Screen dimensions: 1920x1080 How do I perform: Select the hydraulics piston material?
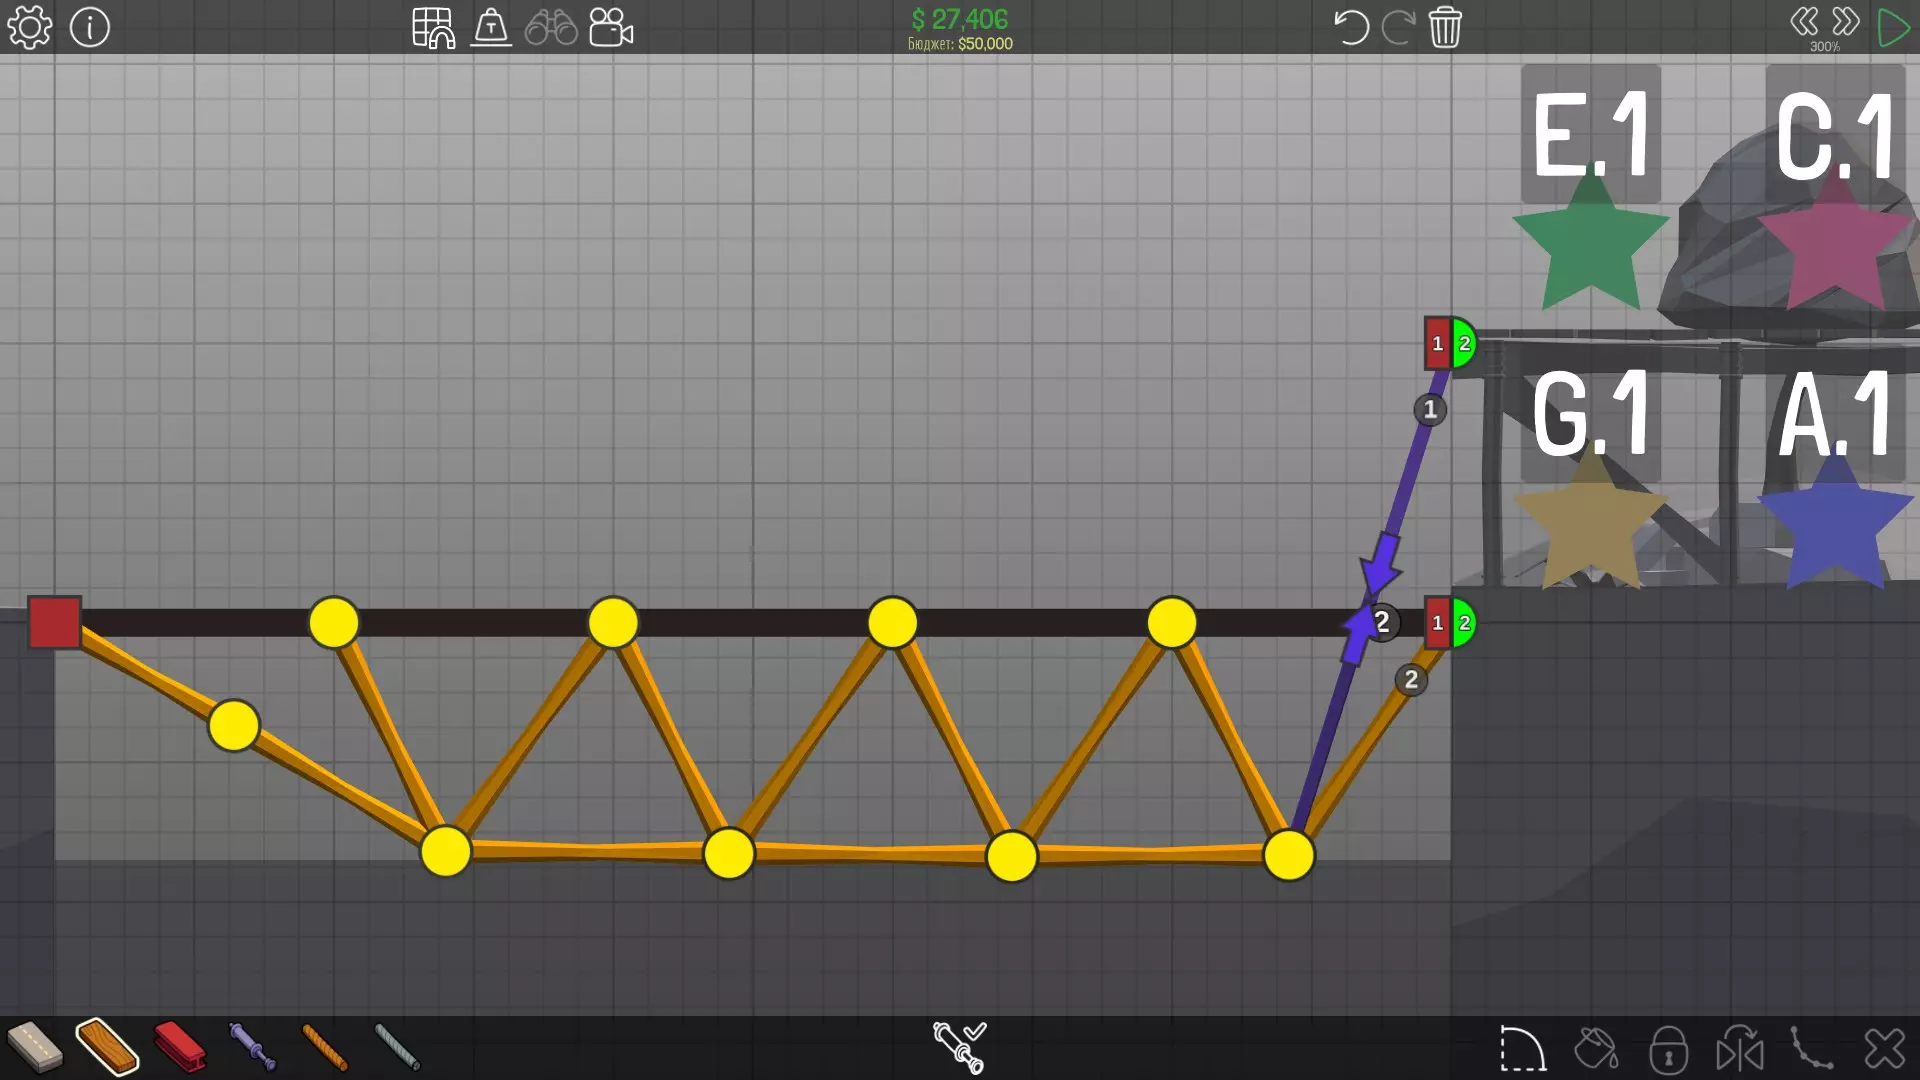252,1047
